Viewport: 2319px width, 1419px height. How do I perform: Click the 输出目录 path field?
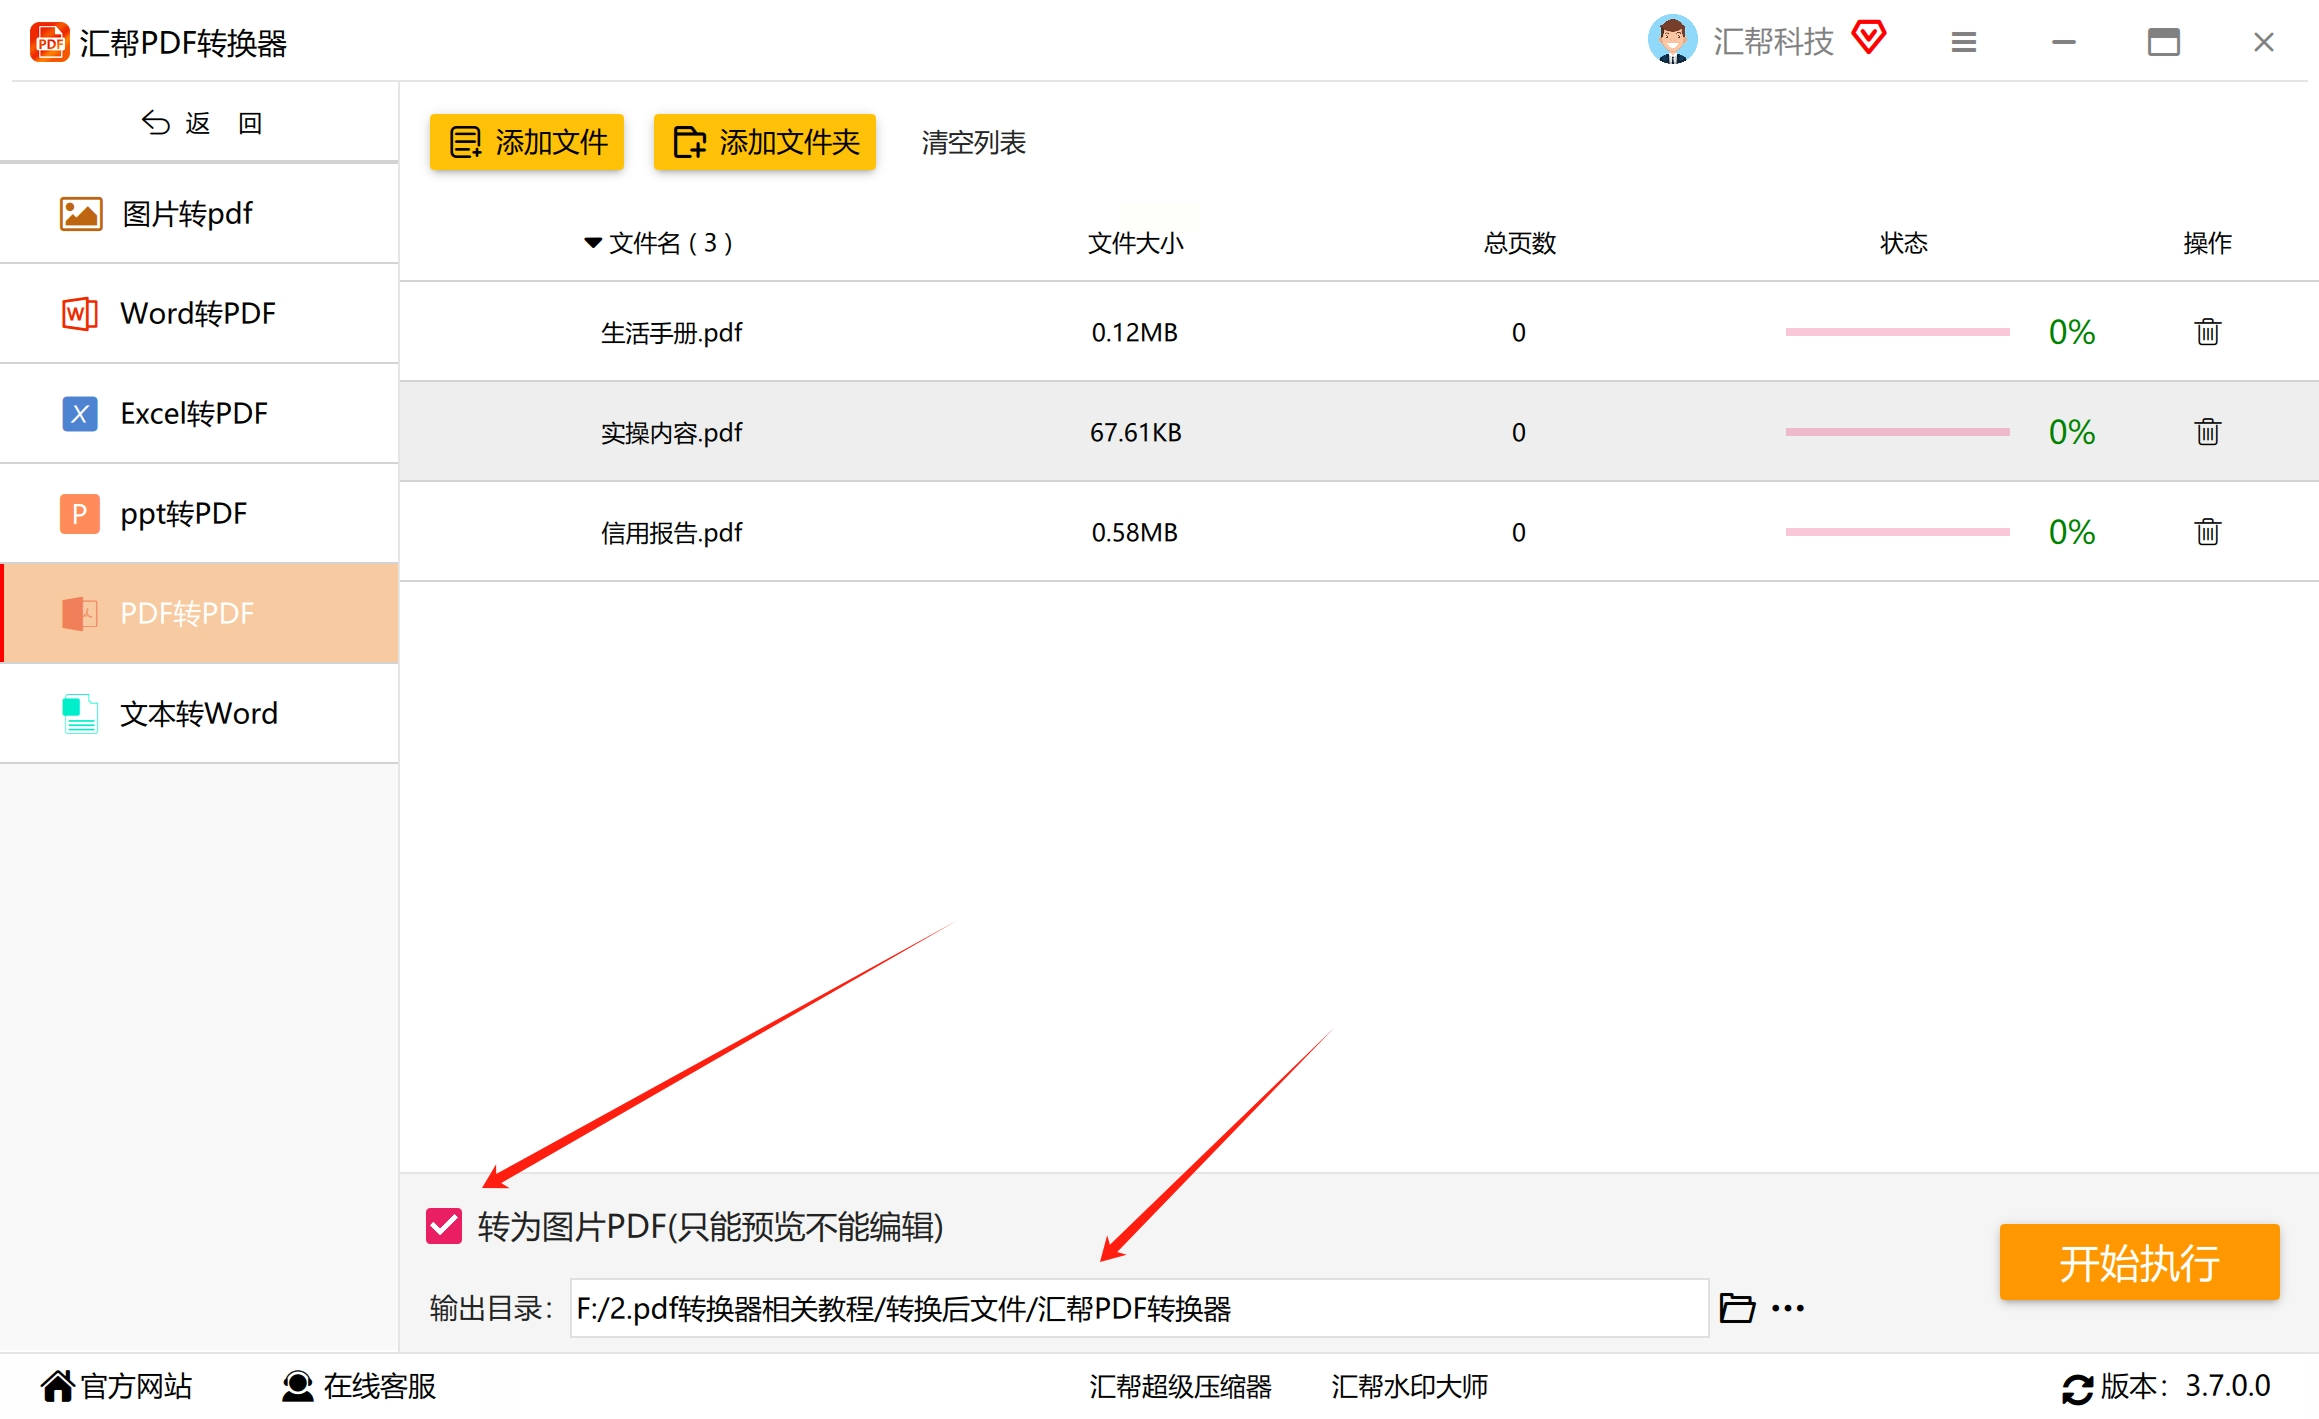pyautogui.click(x=1138, y=1308)
